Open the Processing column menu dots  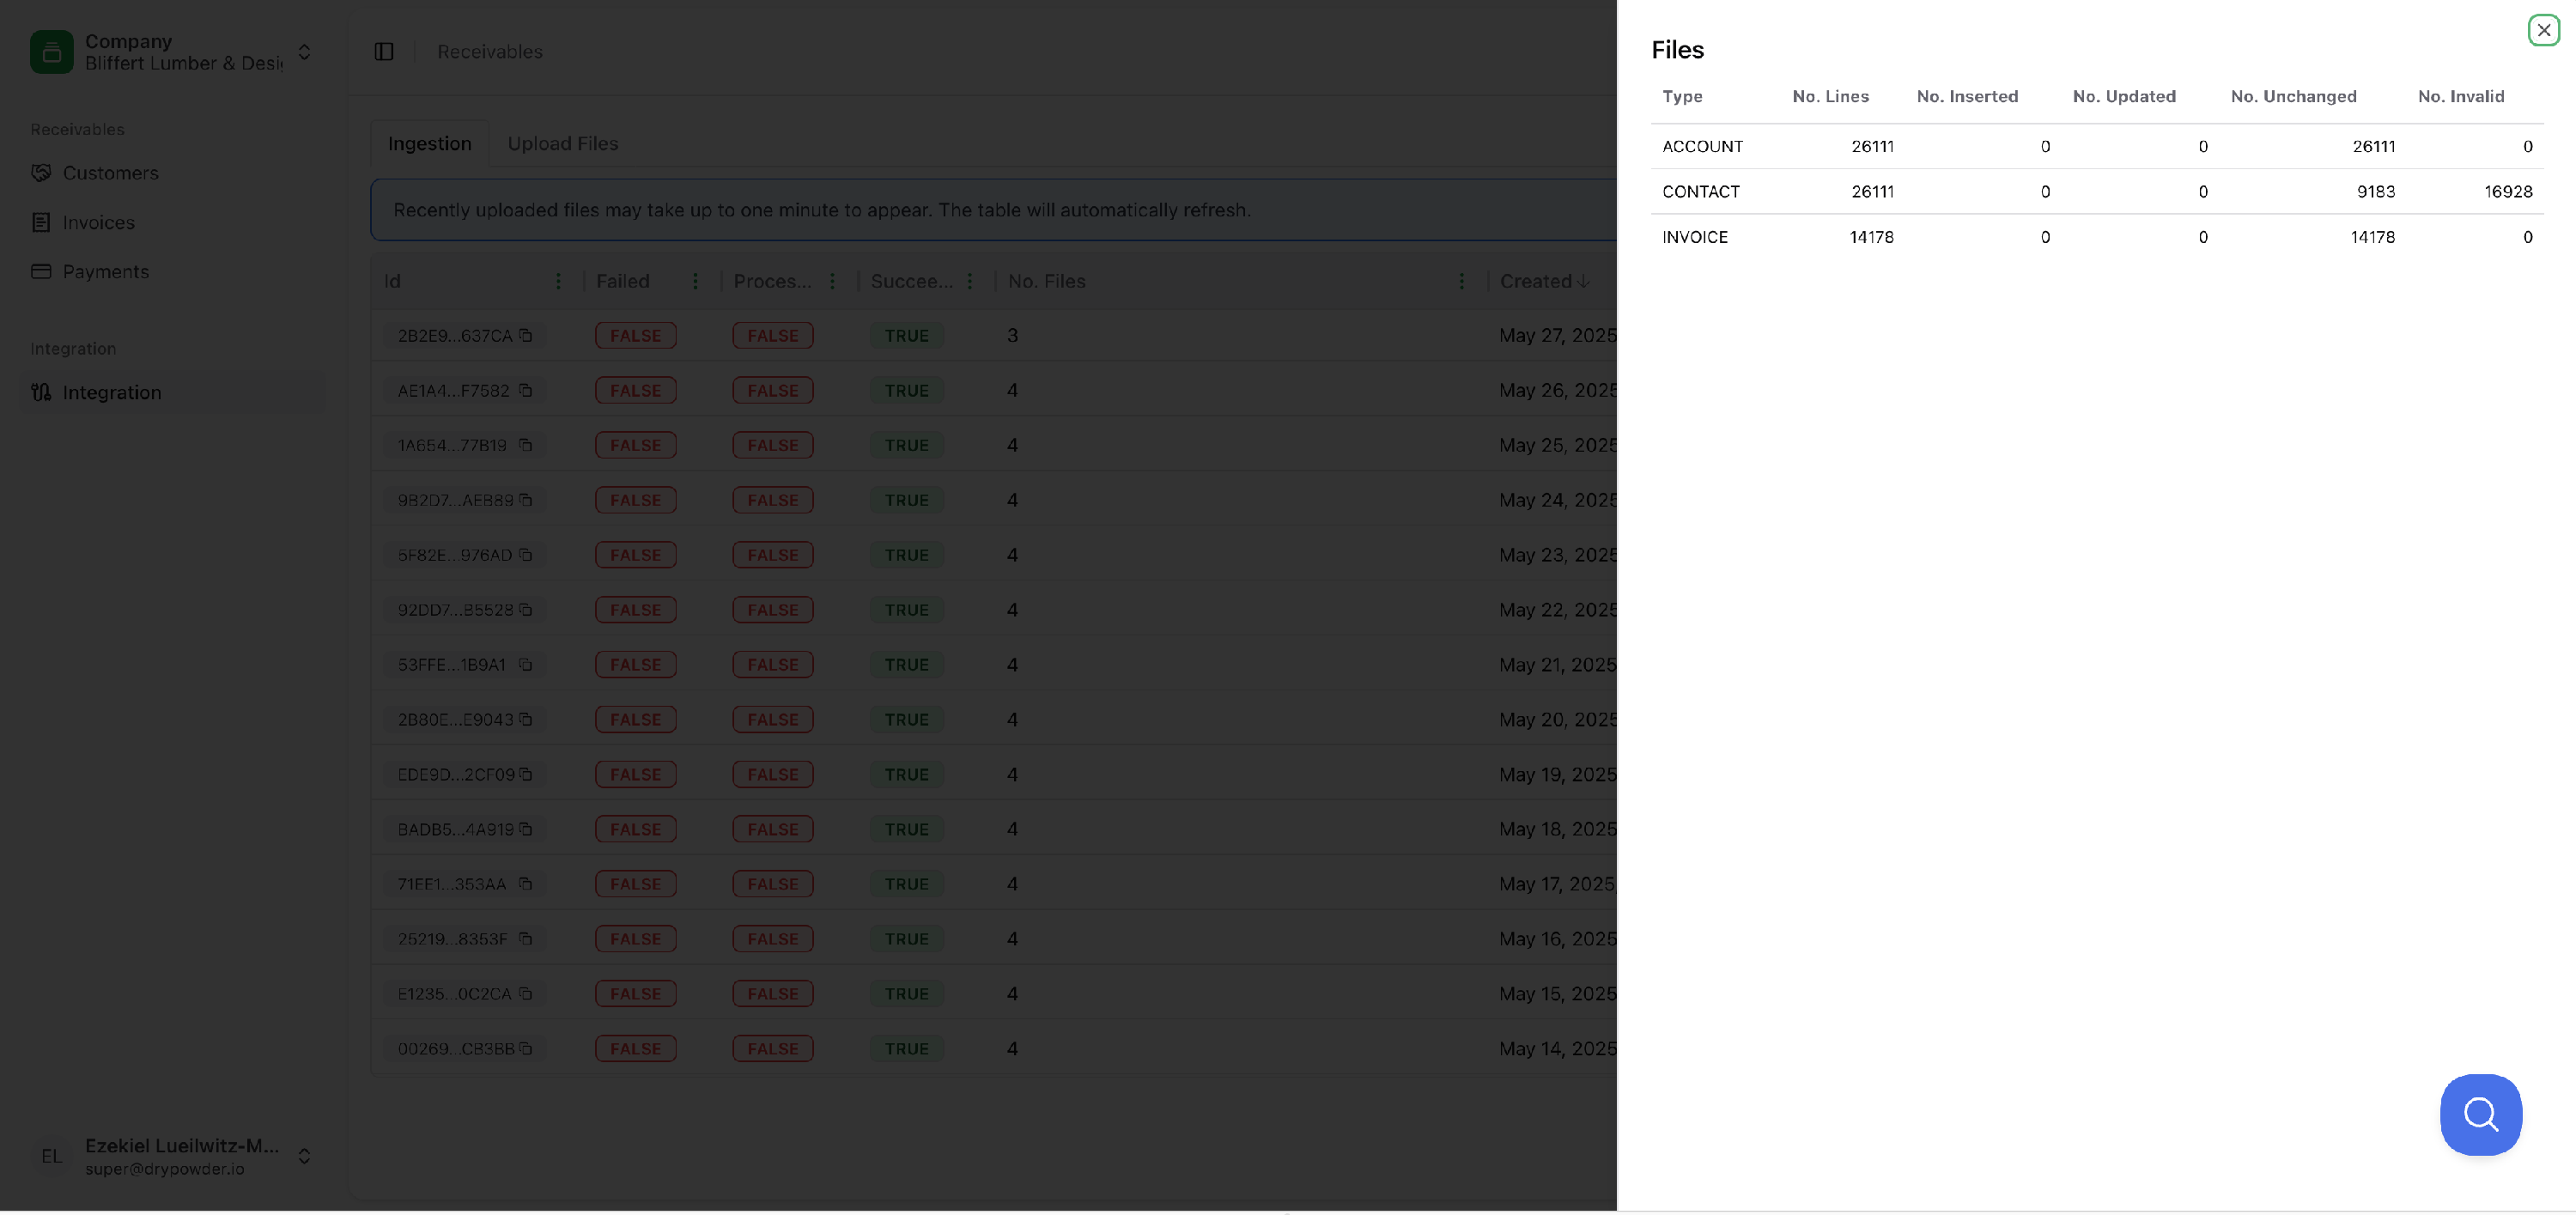tap(832, 281)
